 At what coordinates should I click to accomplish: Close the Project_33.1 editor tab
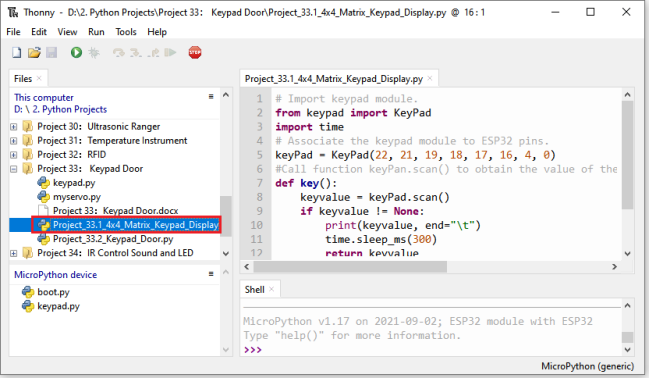430,78
